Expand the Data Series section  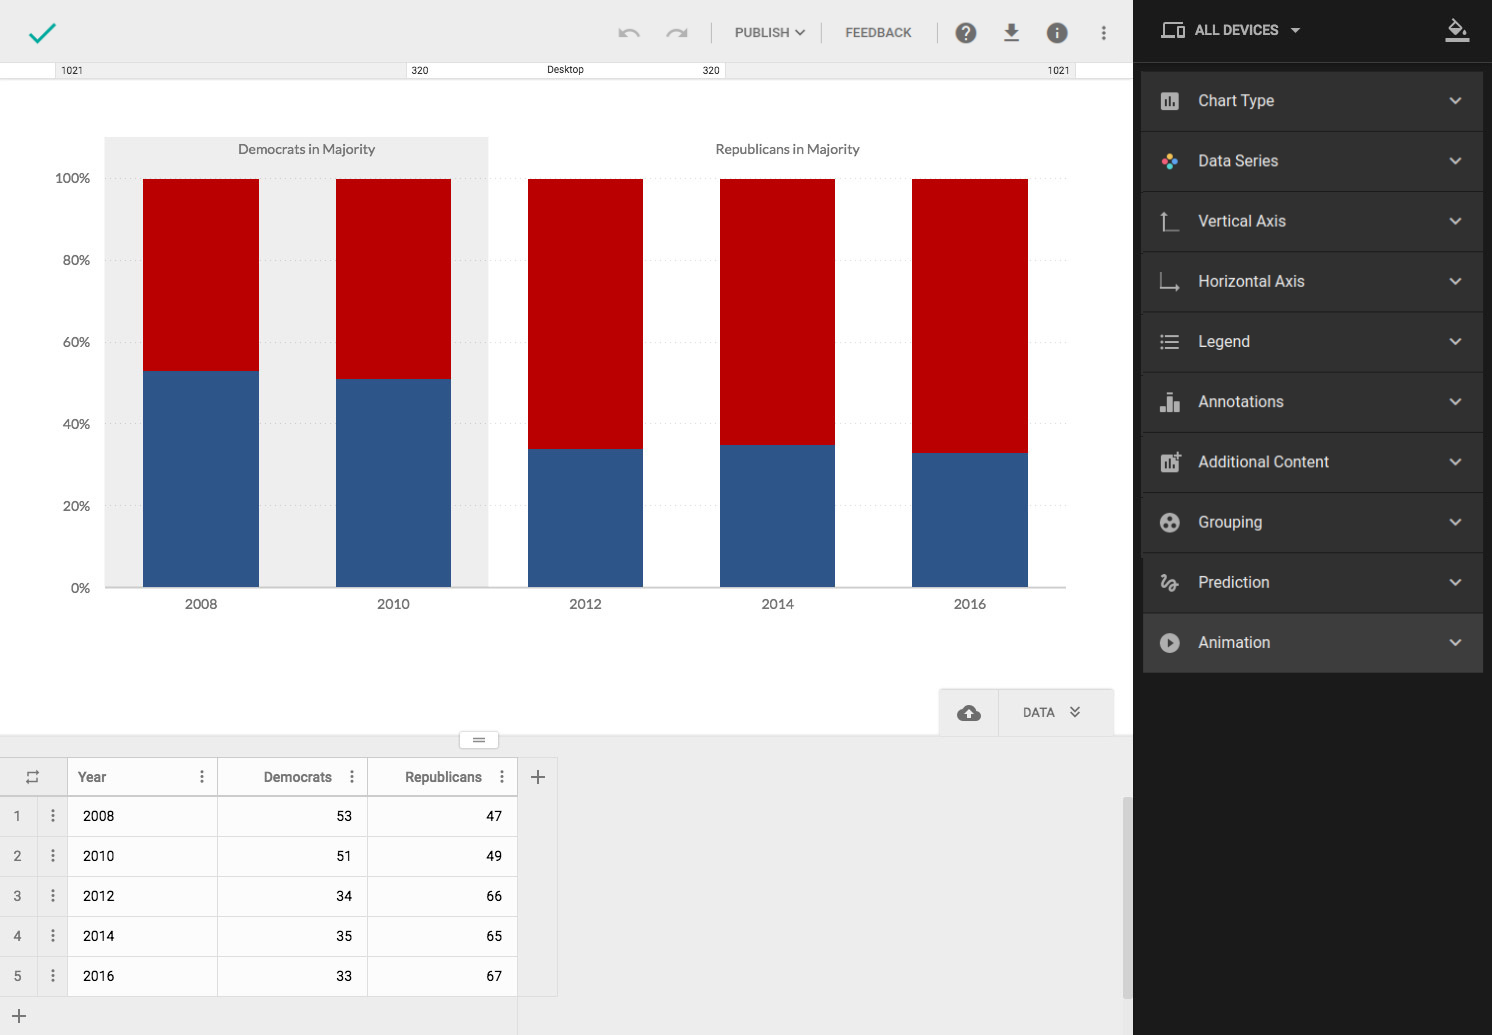(x=1311, y=161)
